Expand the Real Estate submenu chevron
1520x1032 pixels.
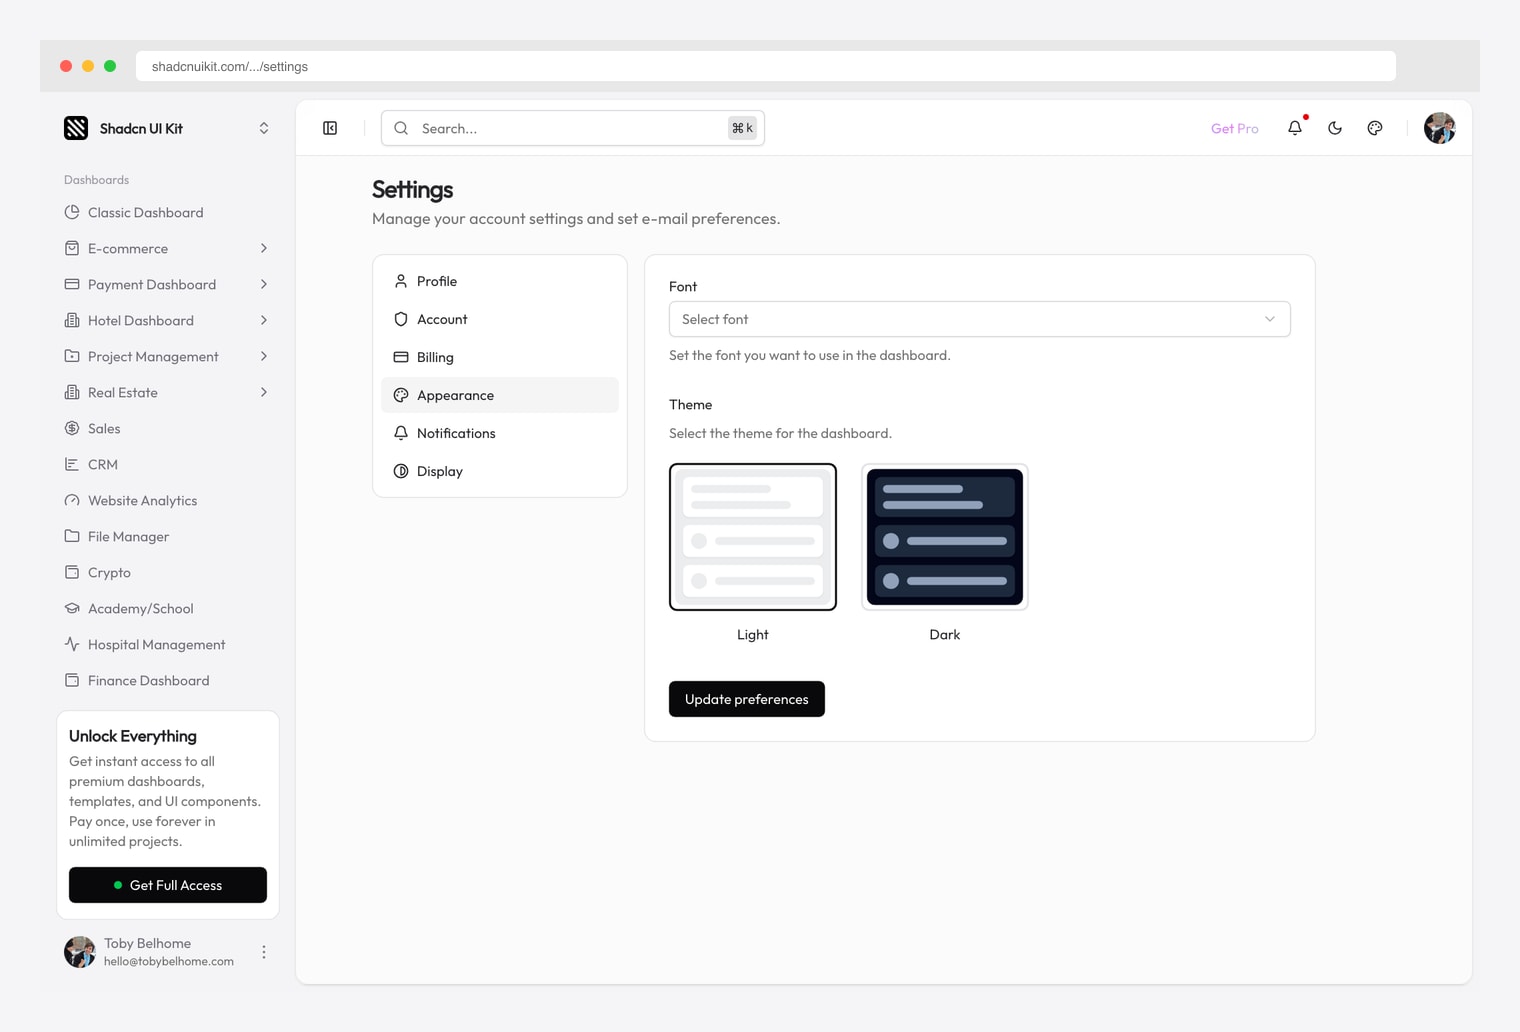[x=264, y=392]
